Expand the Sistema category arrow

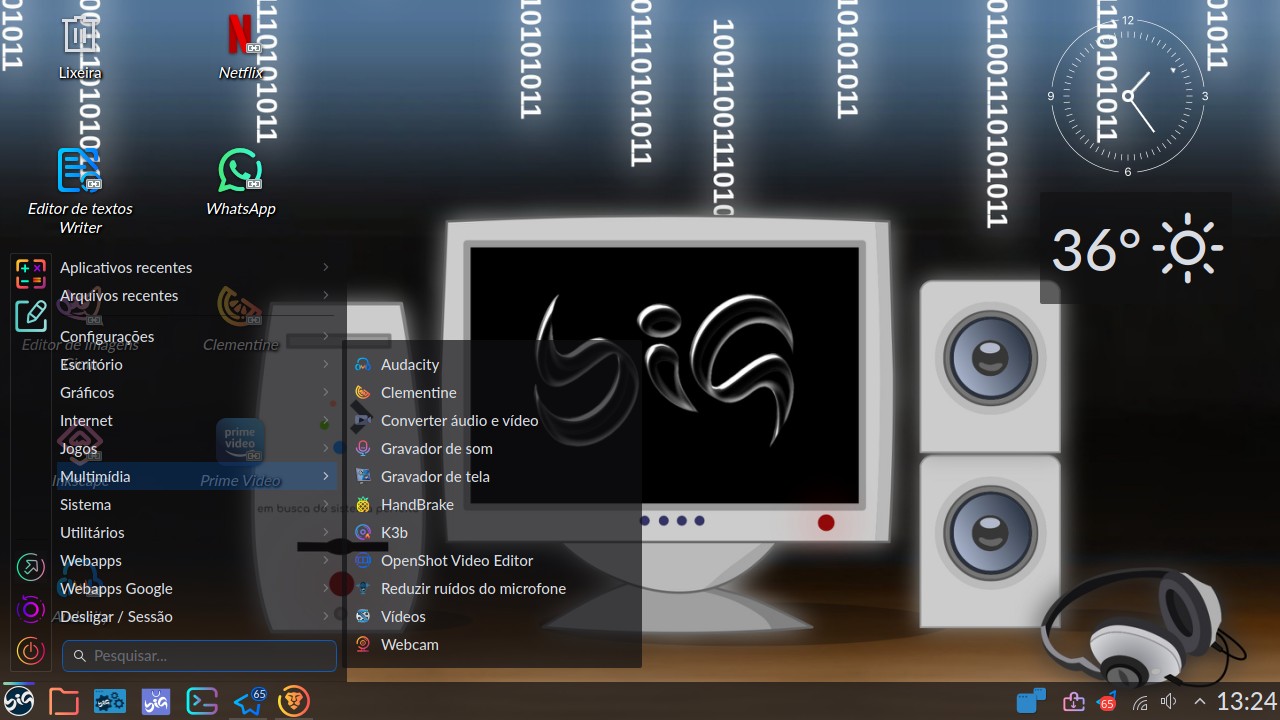point(326,504)
